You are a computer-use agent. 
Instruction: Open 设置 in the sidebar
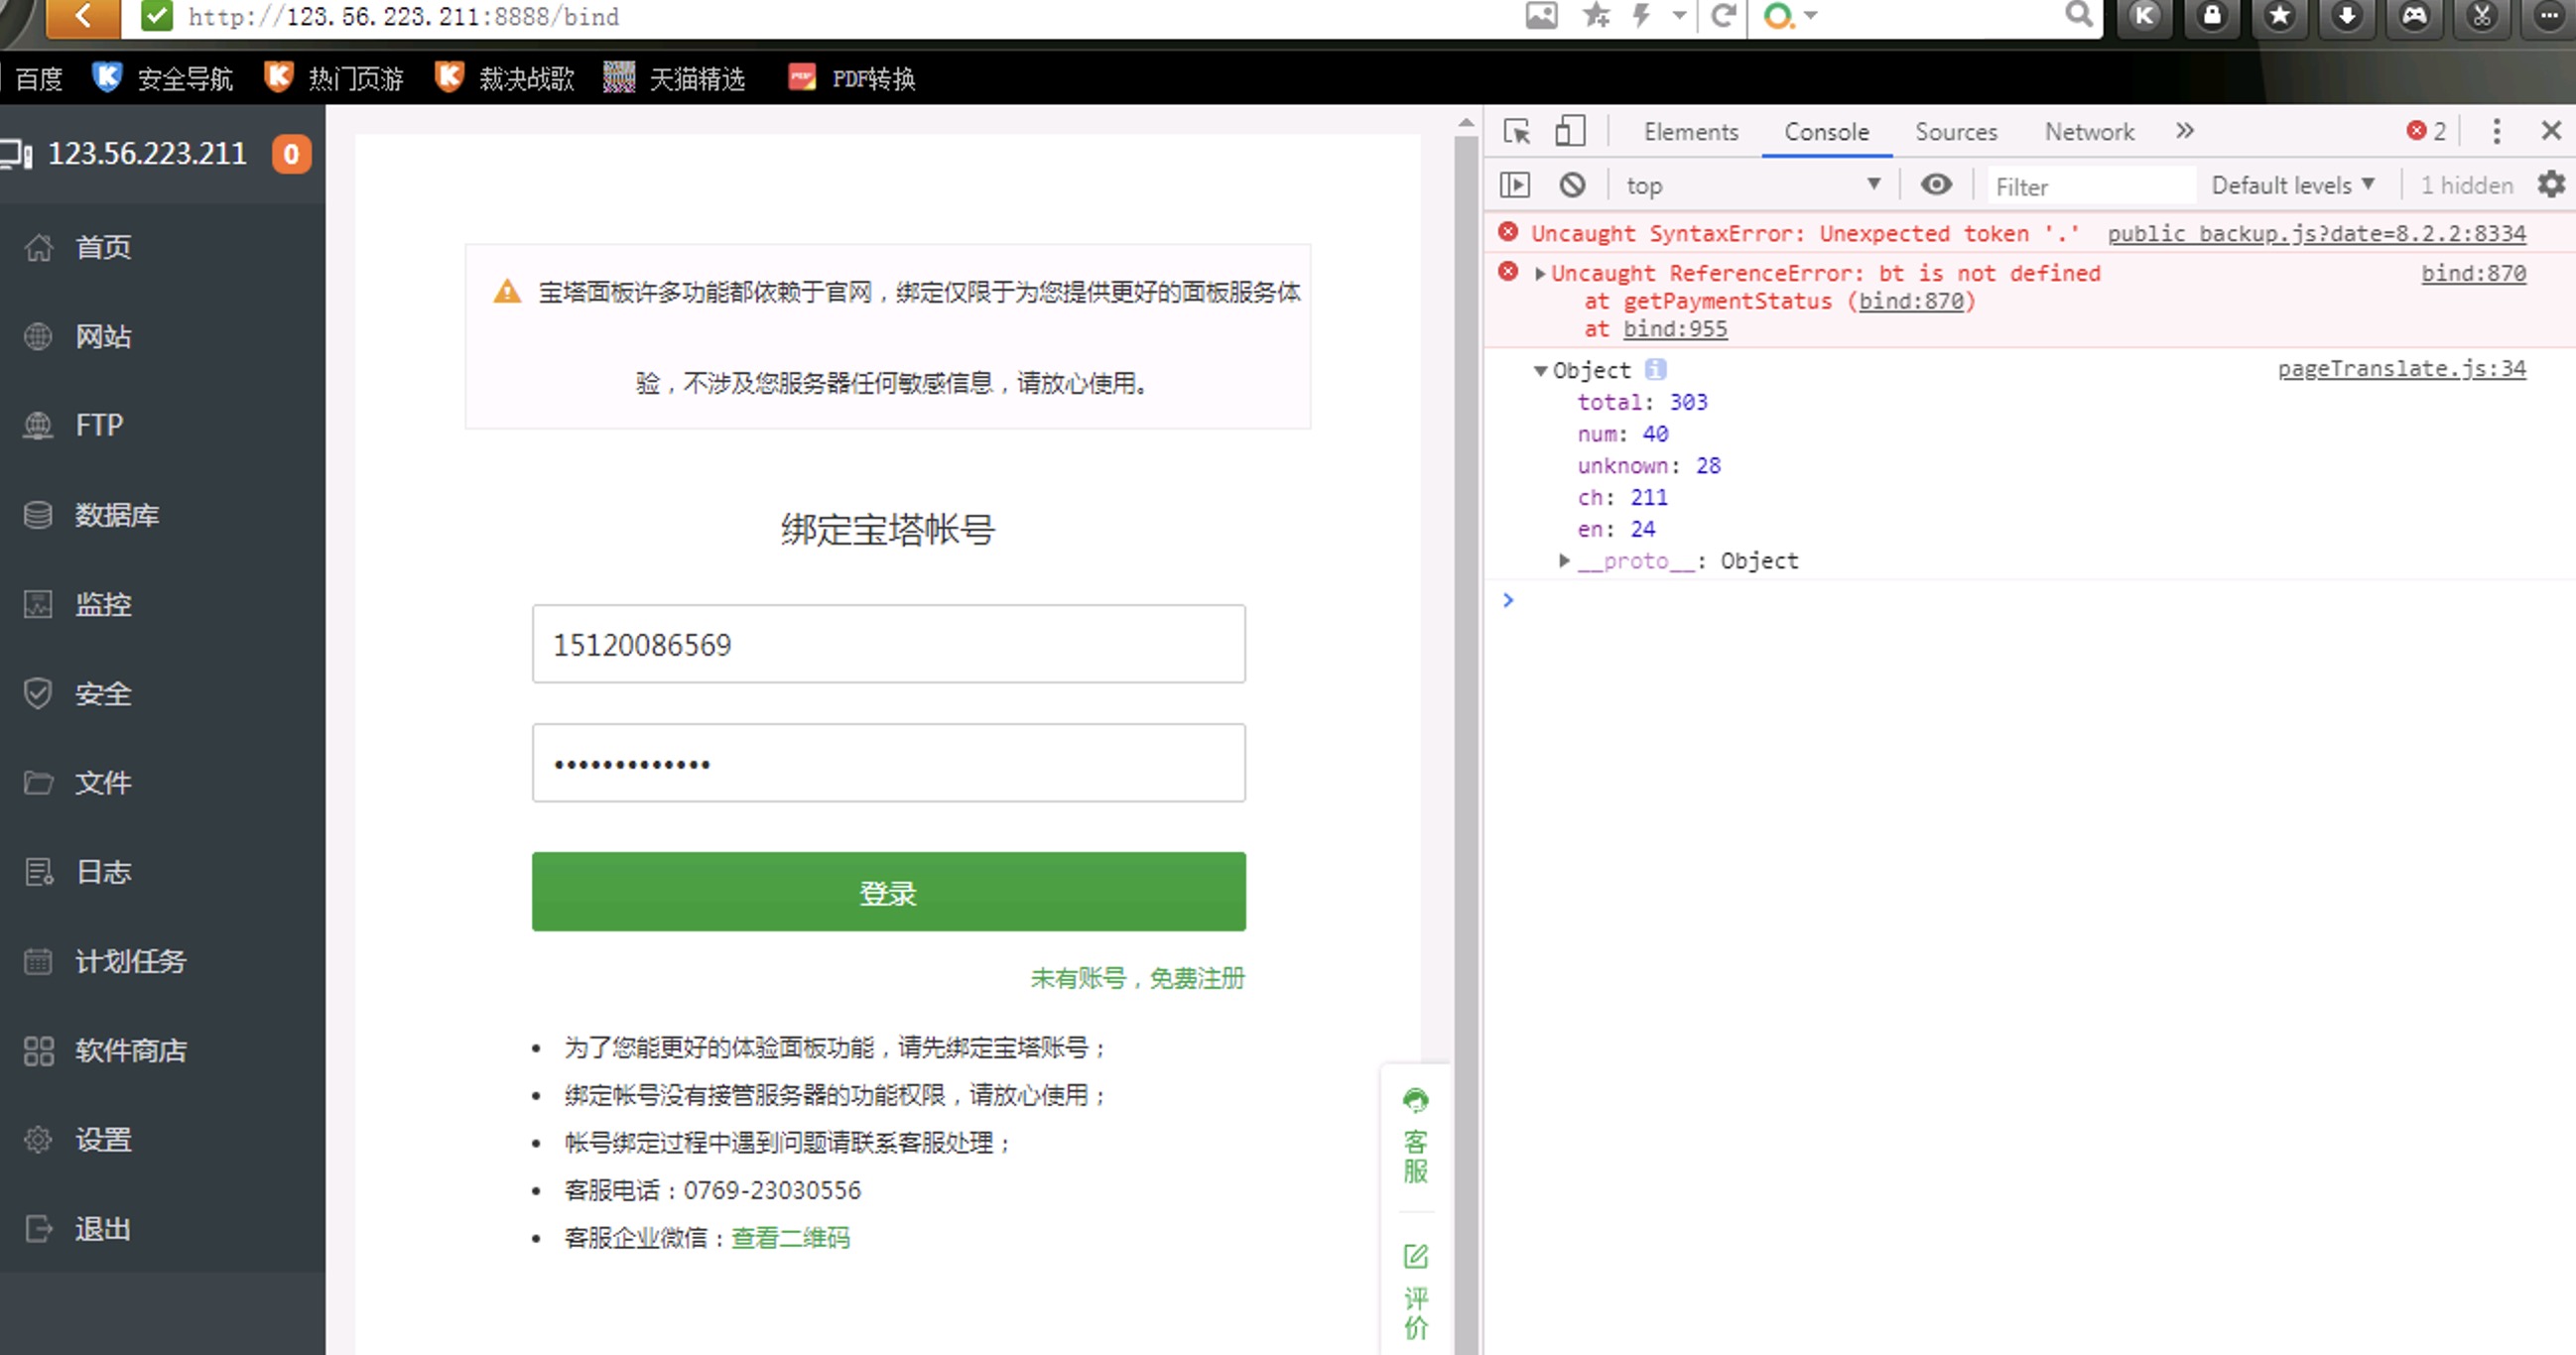162,1139
